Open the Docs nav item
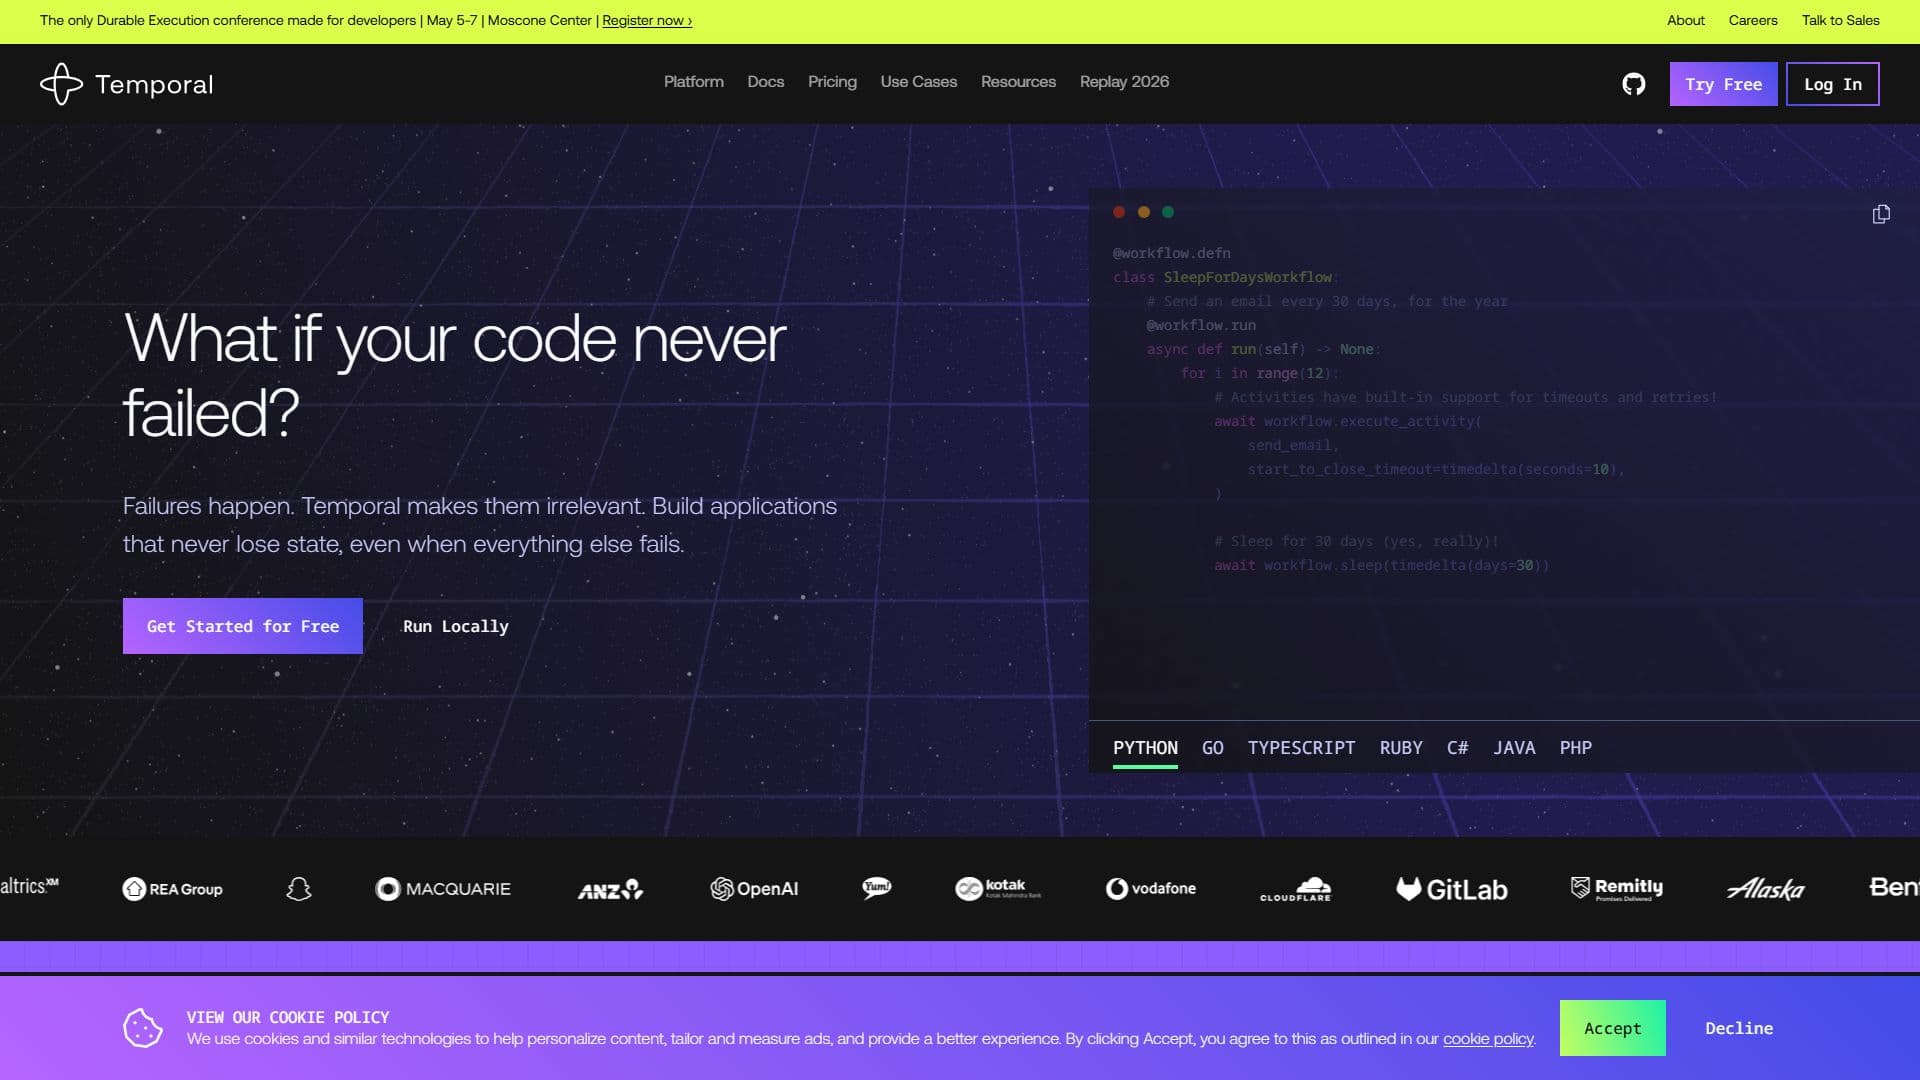Viewport: 1920px width, 1080px height. 765,82
